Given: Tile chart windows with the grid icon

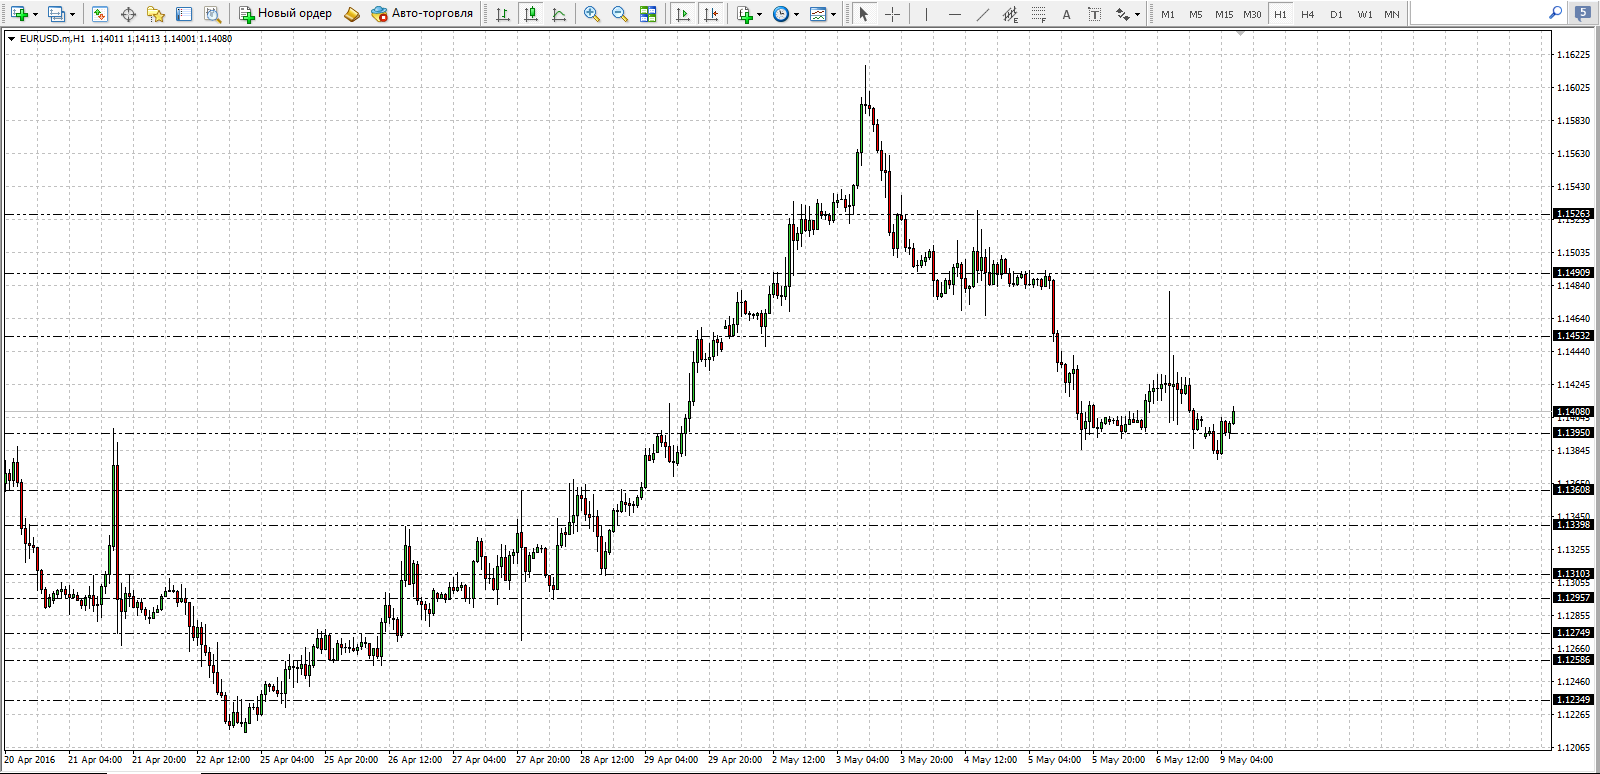Looking at the screenshot, I should [648, 14].
